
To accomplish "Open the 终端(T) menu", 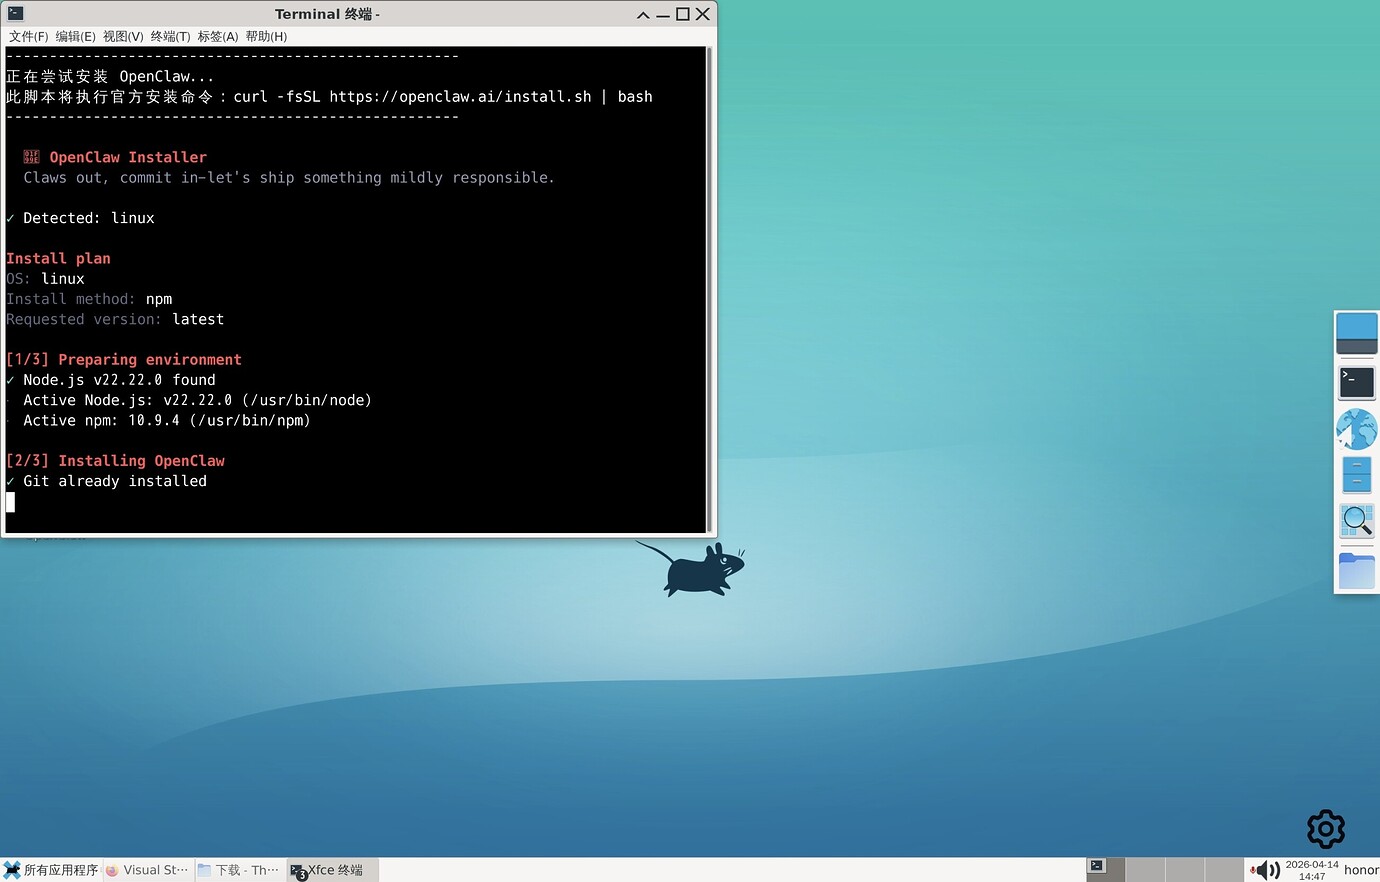I will [x=170, y=37].
